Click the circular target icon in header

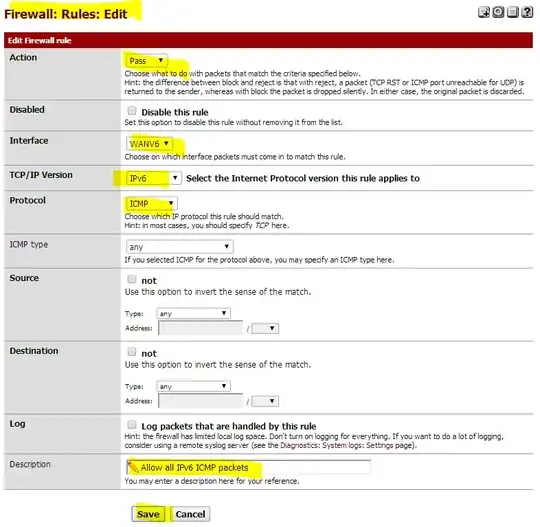coord(498,12)
